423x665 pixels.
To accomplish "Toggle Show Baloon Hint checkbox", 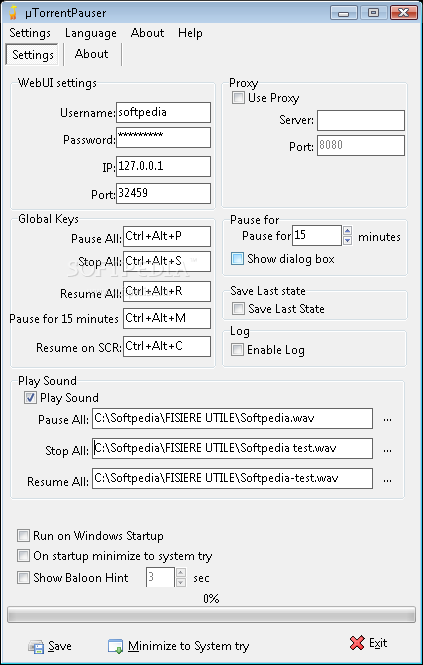I will coord(23,578).
